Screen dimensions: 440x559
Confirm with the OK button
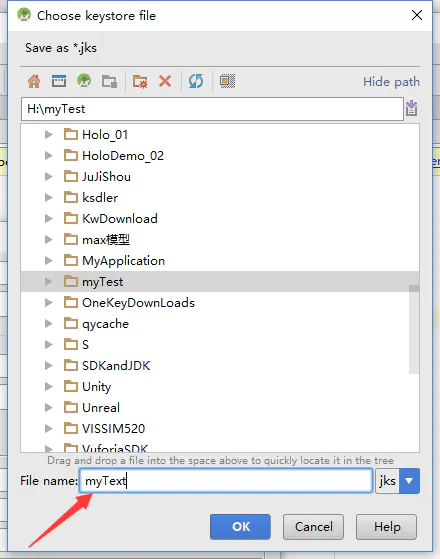(x=240, y=527)
